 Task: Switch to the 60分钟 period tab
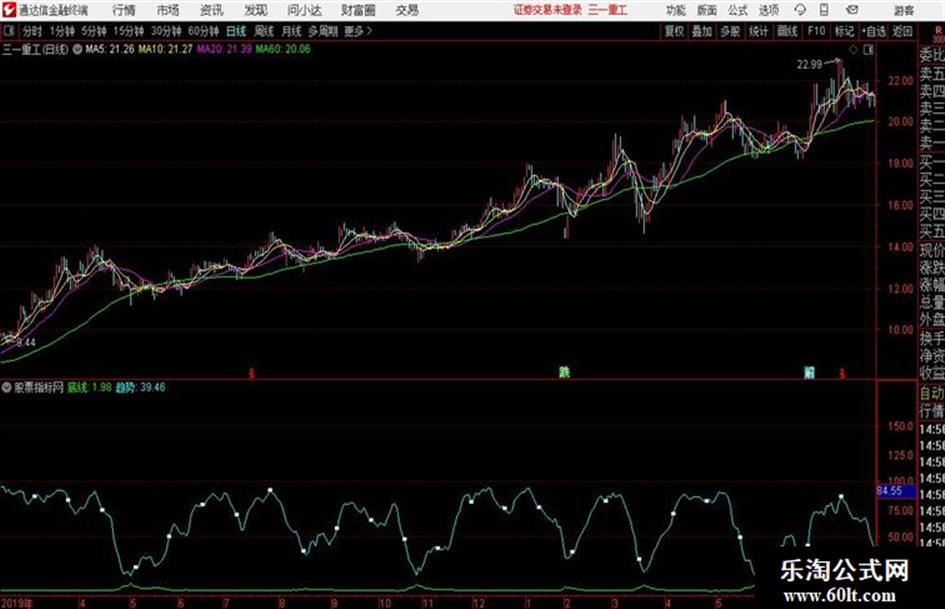point(203,31)
